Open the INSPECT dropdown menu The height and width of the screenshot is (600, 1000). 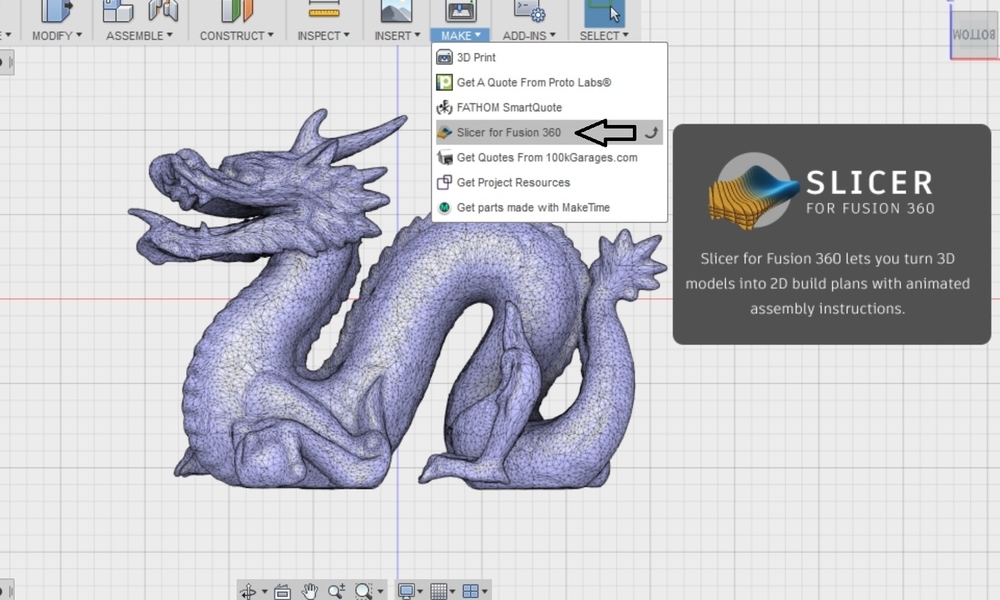coord(323,36)
